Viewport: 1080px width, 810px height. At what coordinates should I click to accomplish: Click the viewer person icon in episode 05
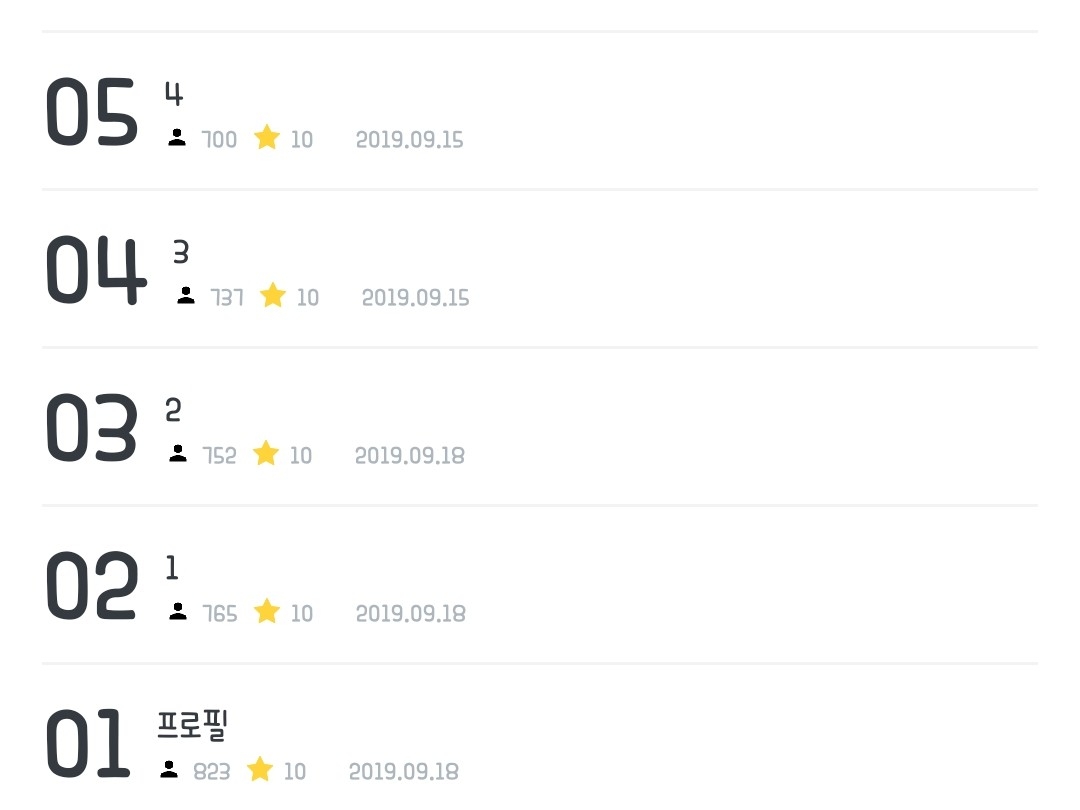(177, 138)
